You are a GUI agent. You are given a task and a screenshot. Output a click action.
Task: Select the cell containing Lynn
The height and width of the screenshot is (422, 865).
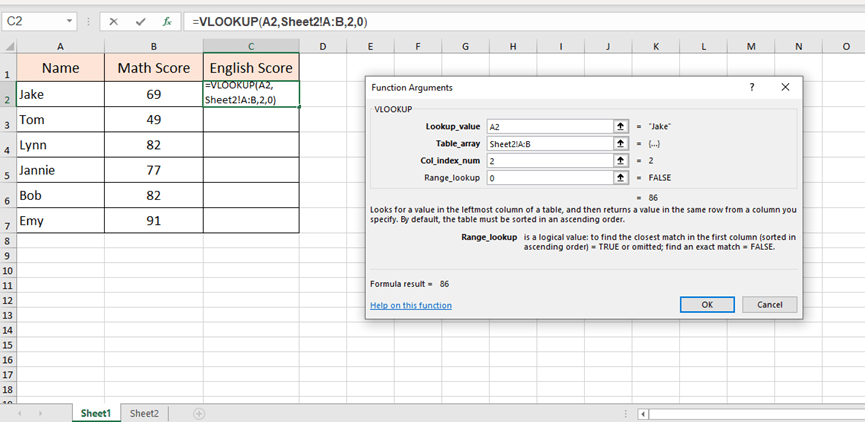pyautogui.click(x=60, y=145)
